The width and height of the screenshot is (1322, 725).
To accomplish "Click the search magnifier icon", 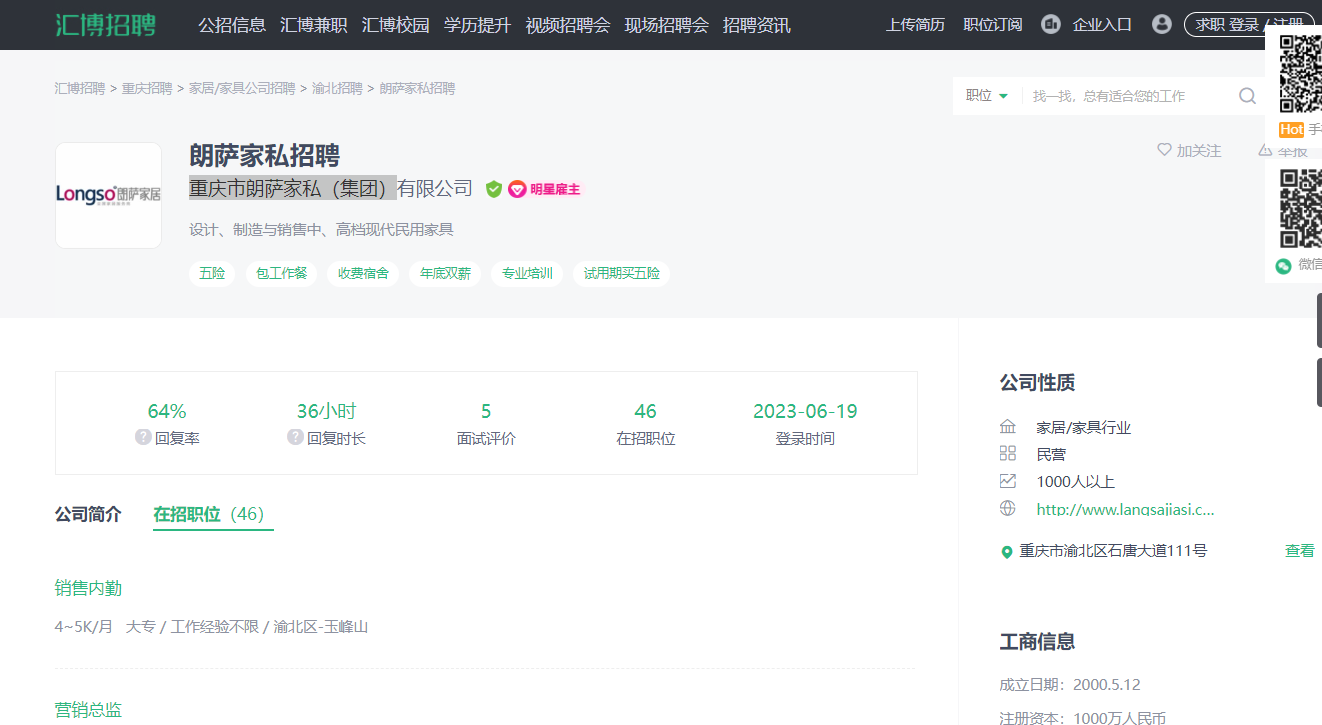I will [x=1247, y=96].
